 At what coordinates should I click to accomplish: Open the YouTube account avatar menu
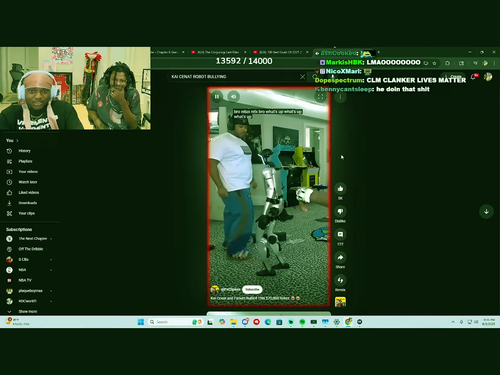(x=488, y=77)
